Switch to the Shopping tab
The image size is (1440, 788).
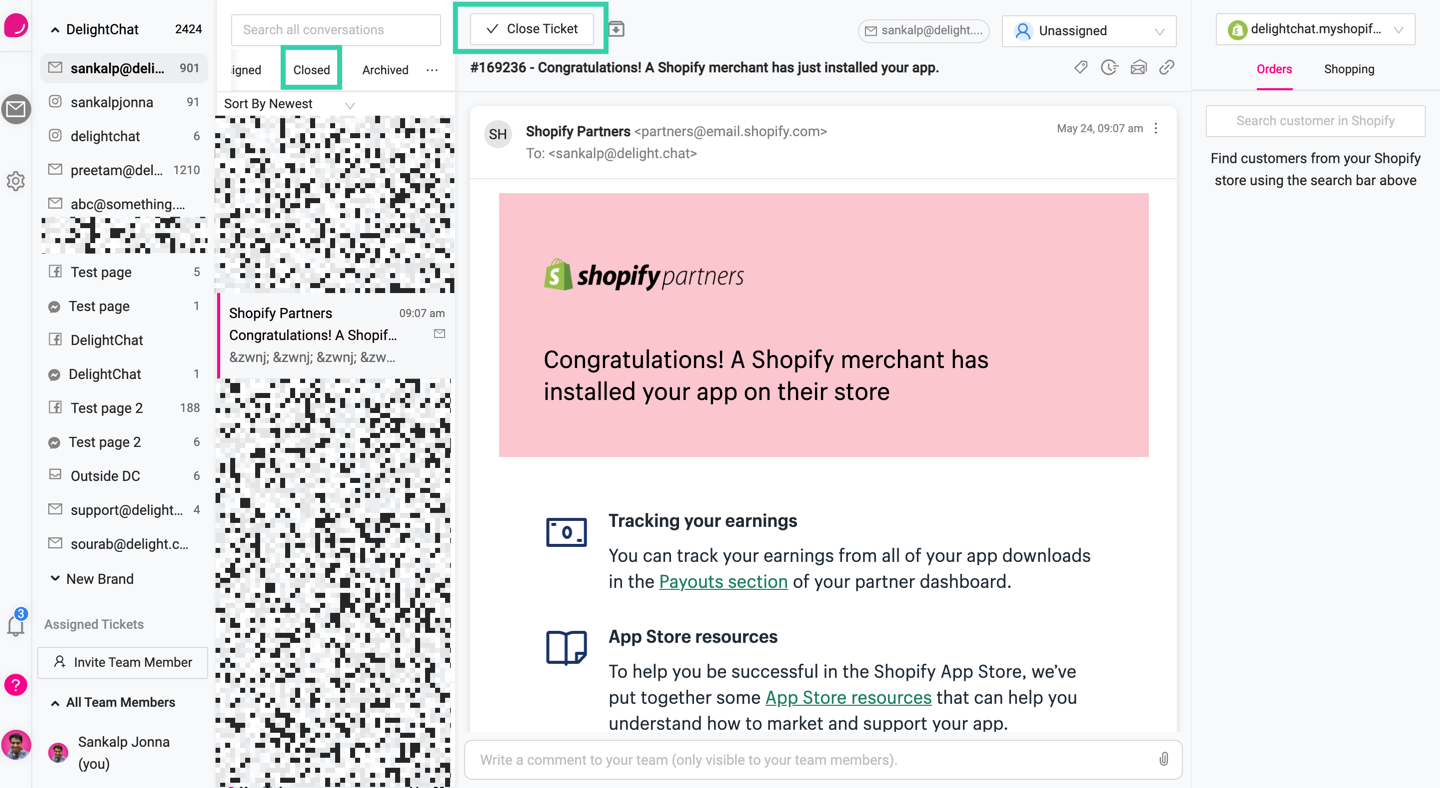[x=1349, y=69]
